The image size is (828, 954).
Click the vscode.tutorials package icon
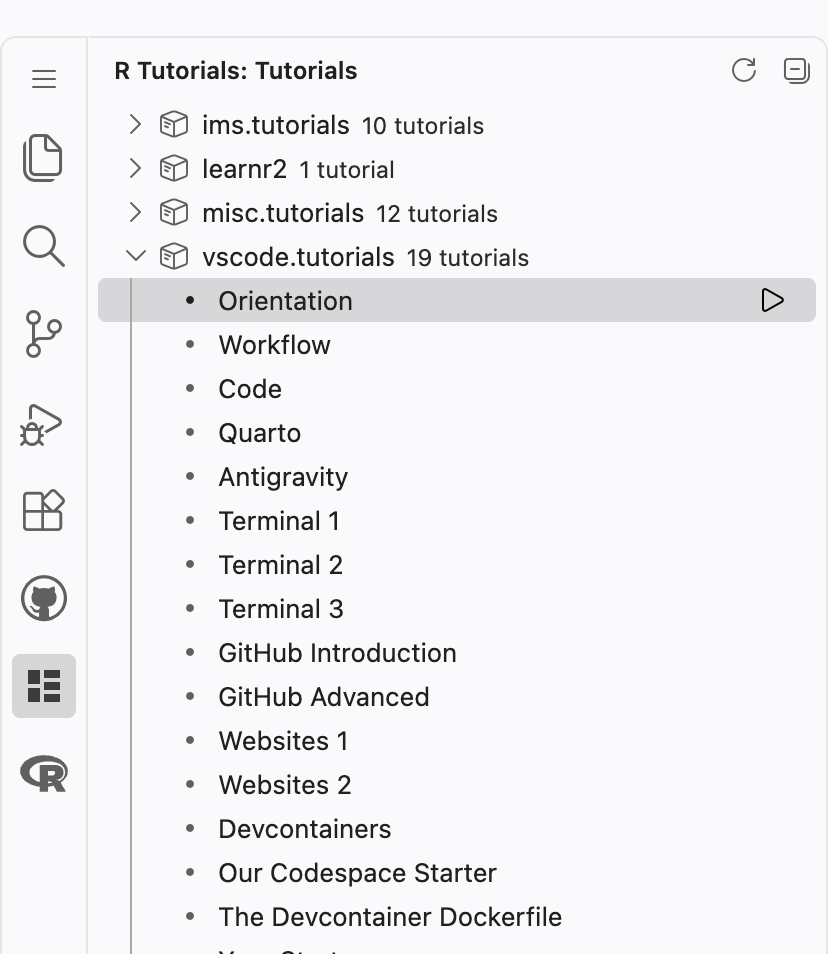pyautogui.click(x=174, y=256)
